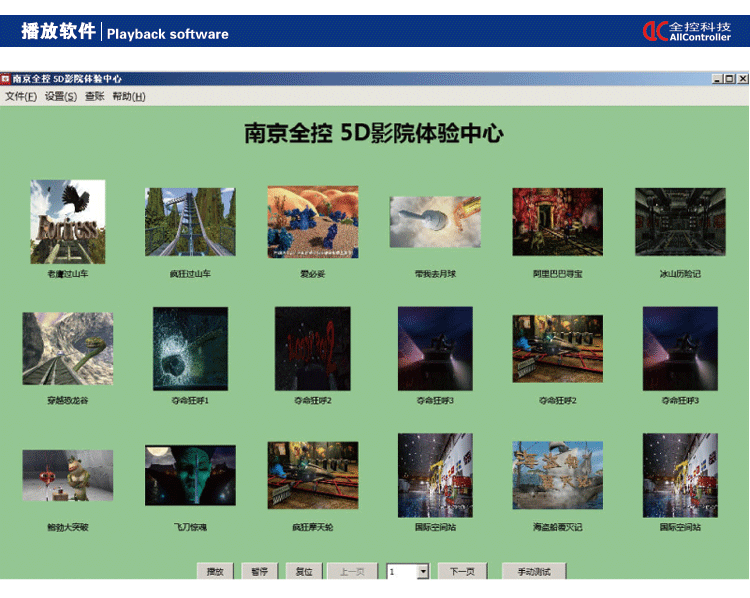Select the 鲍勃大突破 cartoon thumbnail
The height and width of the screenshot is (598, 750).
67,475
